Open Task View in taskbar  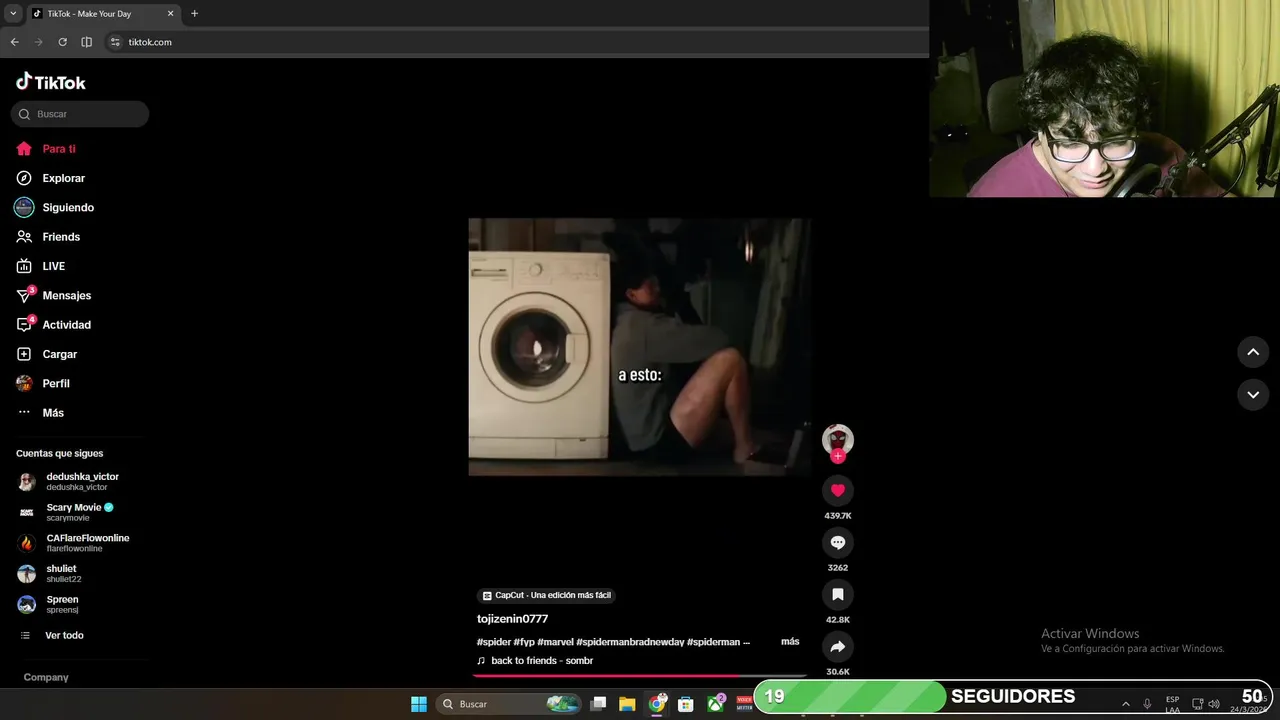tap(598, 704)
